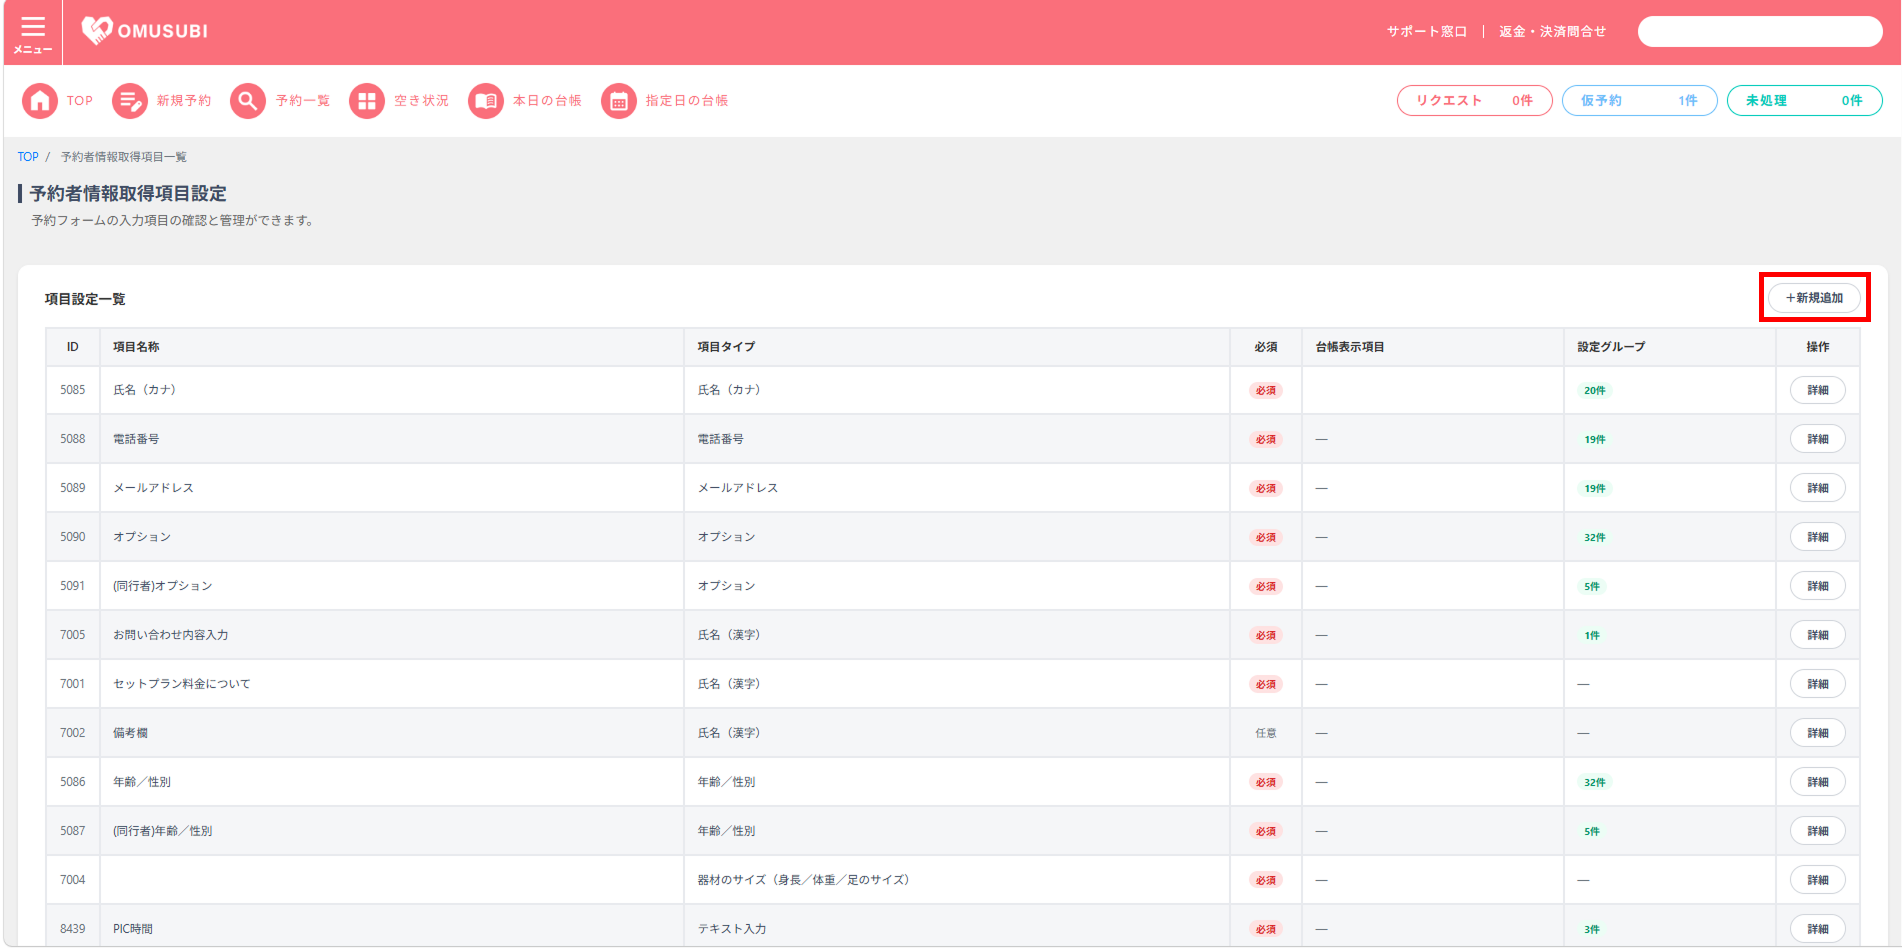The image size is (1902, 950).
Task: Click the header search input field
Action: tap(1760, 31)
